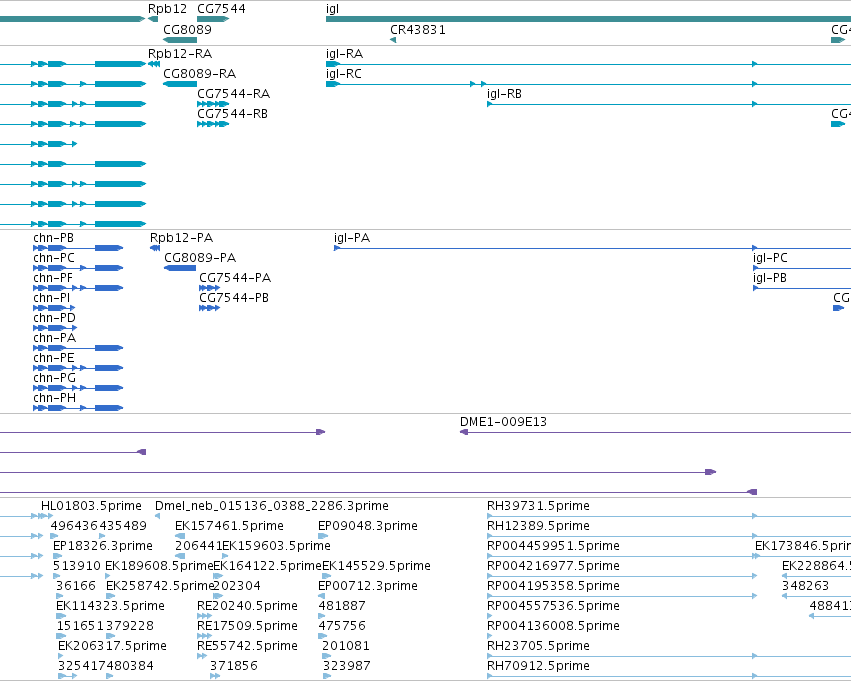Select the EST labeled 323987

346,666
